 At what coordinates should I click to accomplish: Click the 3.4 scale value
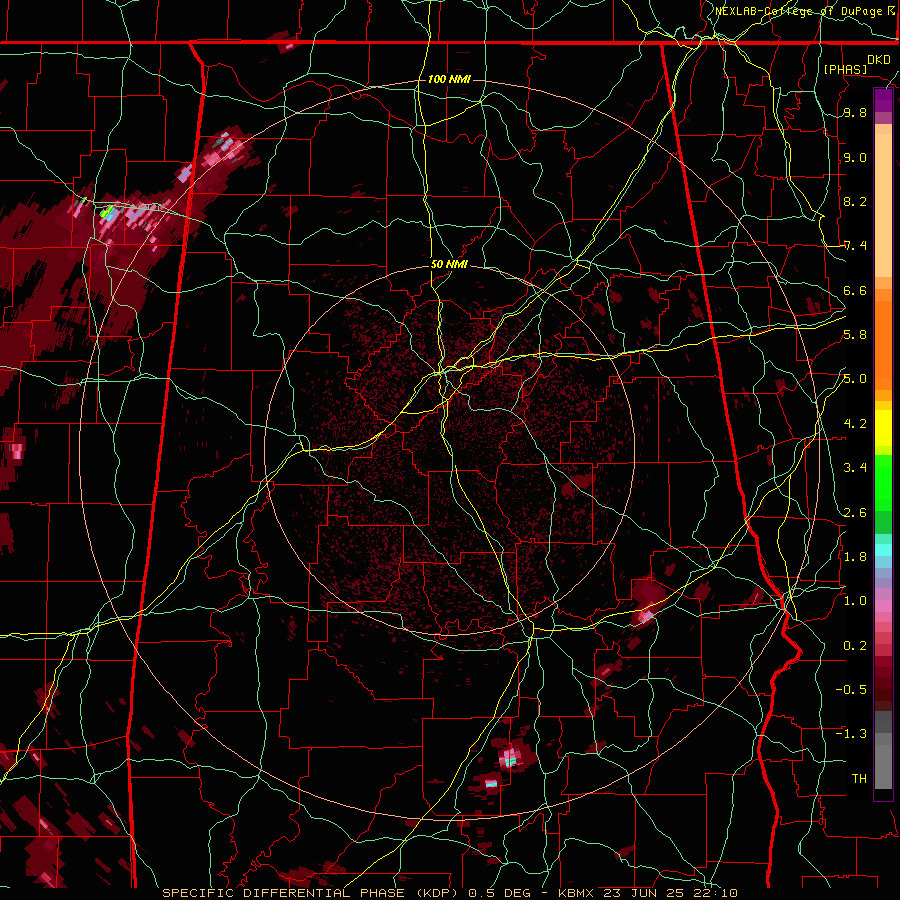tap(855, 468)
